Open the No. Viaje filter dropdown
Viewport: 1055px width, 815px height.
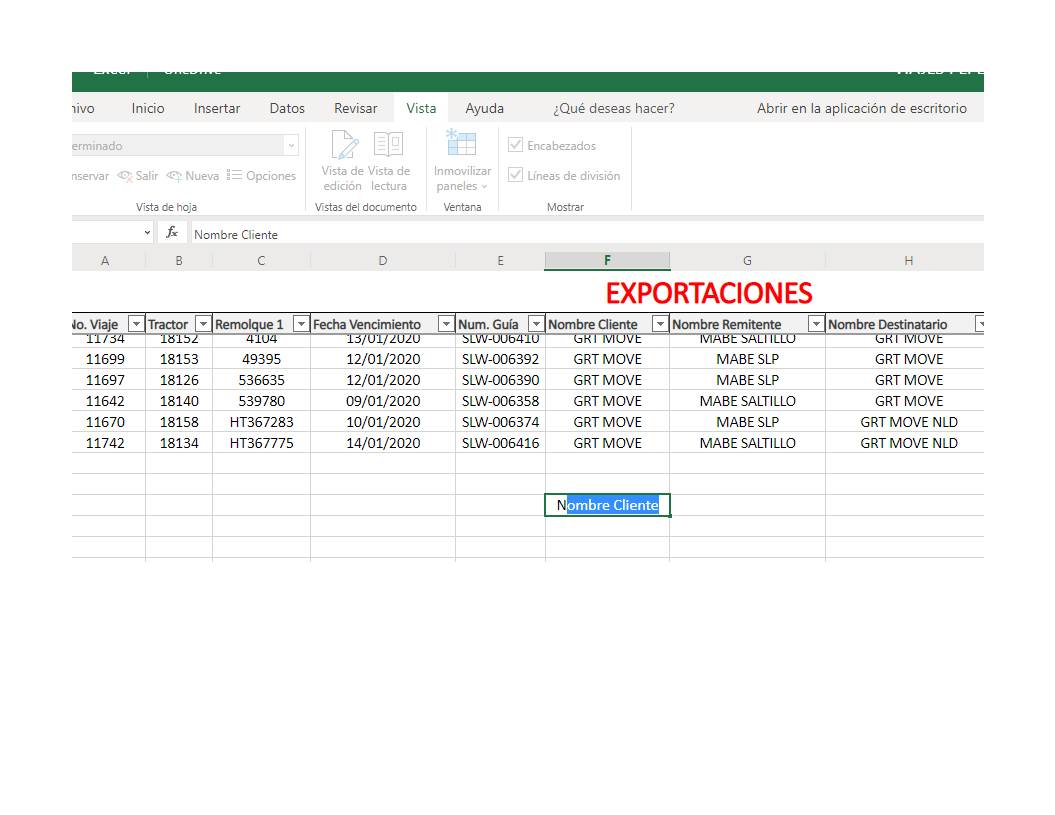tap(136, 324)
